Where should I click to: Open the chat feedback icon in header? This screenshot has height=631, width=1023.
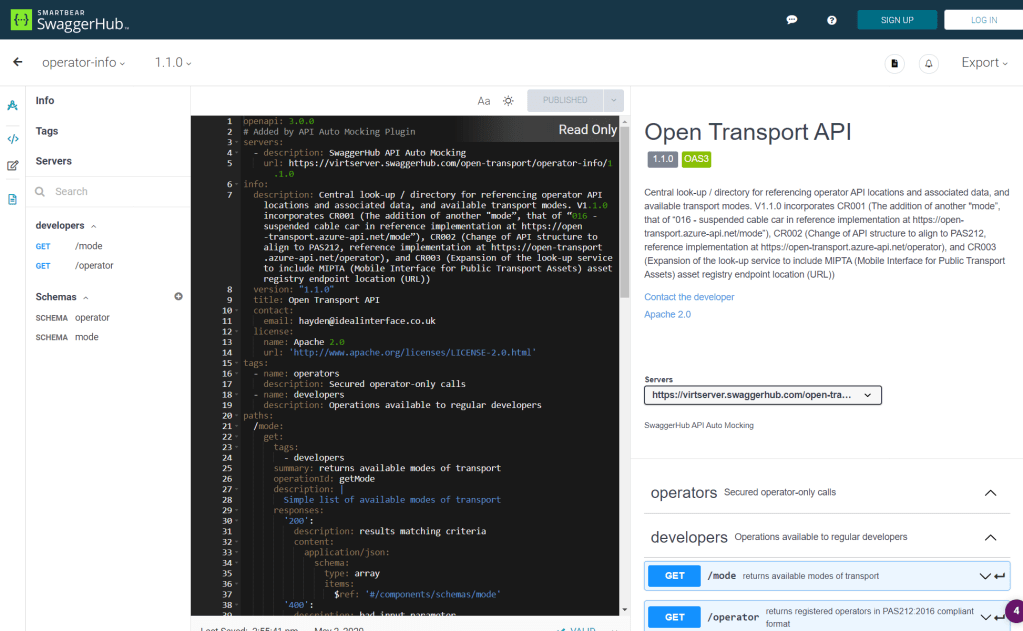point(792,20)
